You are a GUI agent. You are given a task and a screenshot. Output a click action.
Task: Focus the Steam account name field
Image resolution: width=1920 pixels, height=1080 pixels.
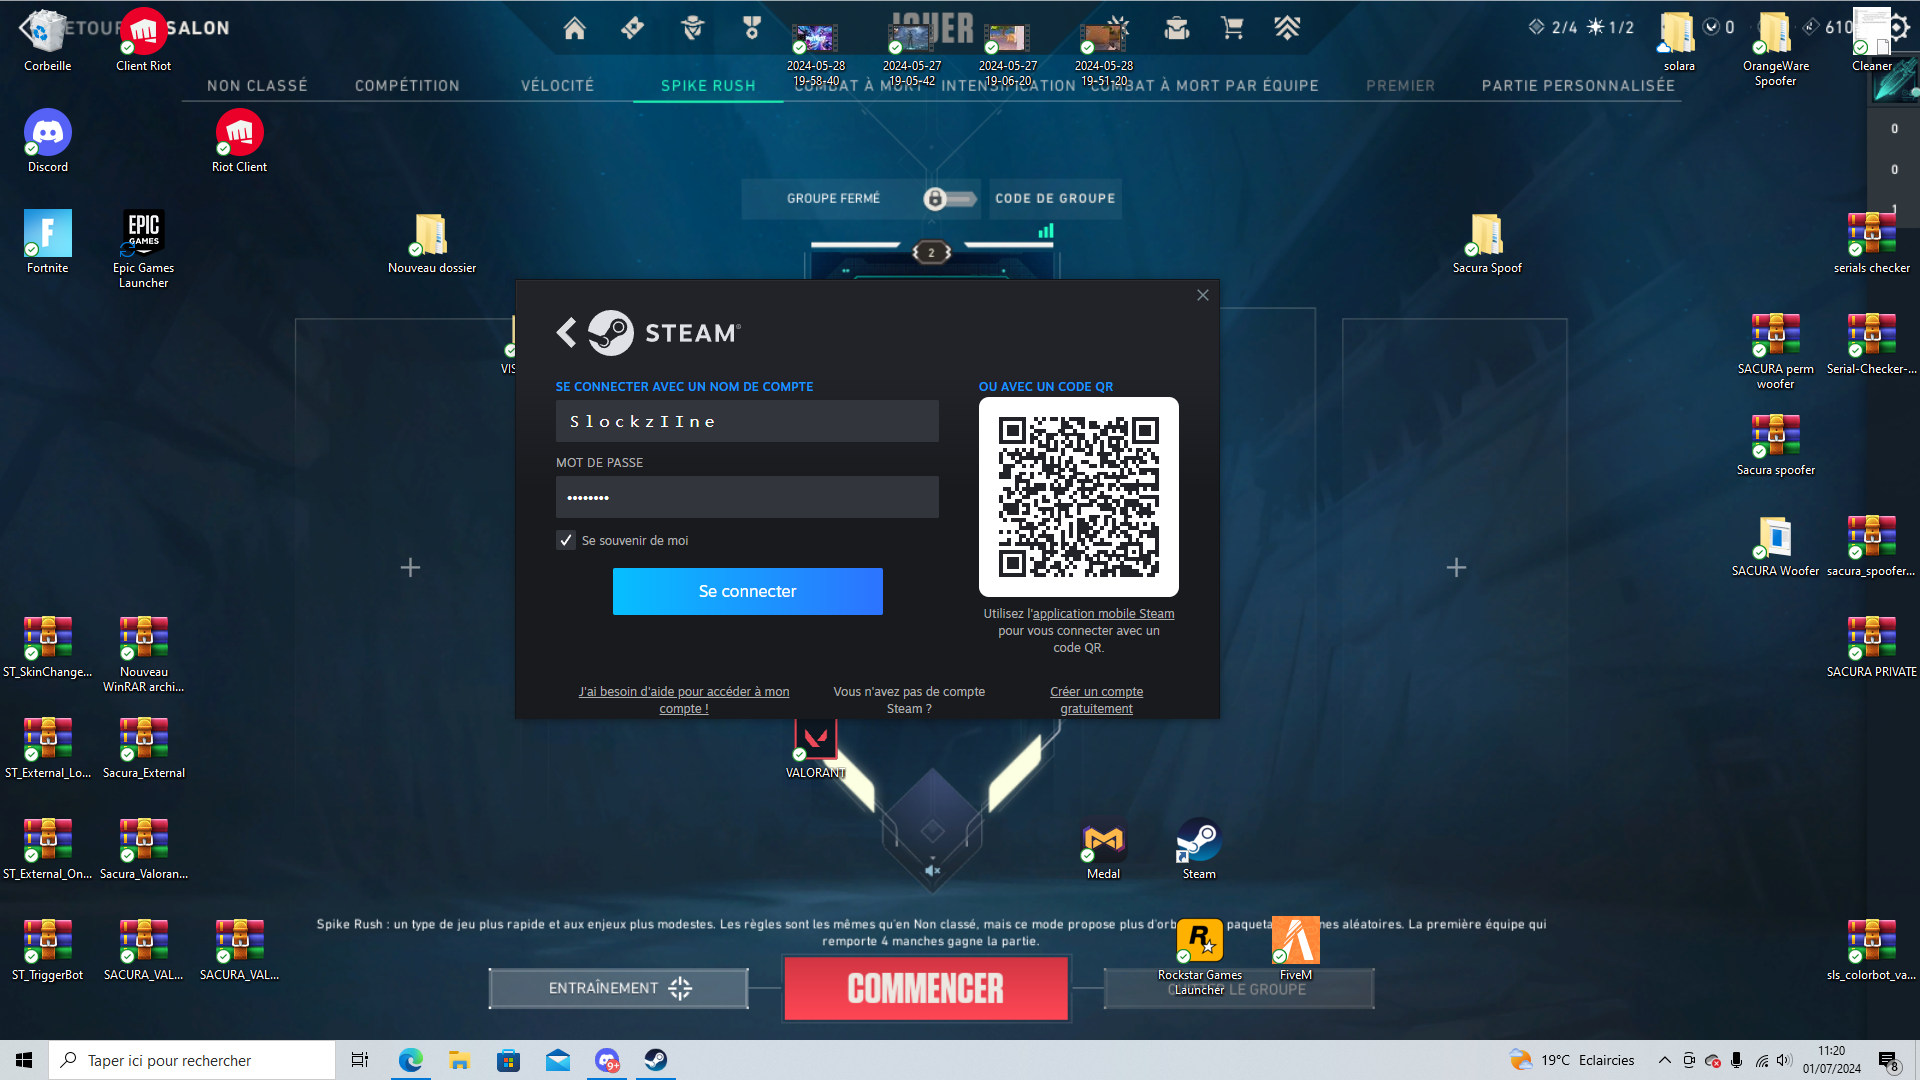pos(747,421)
